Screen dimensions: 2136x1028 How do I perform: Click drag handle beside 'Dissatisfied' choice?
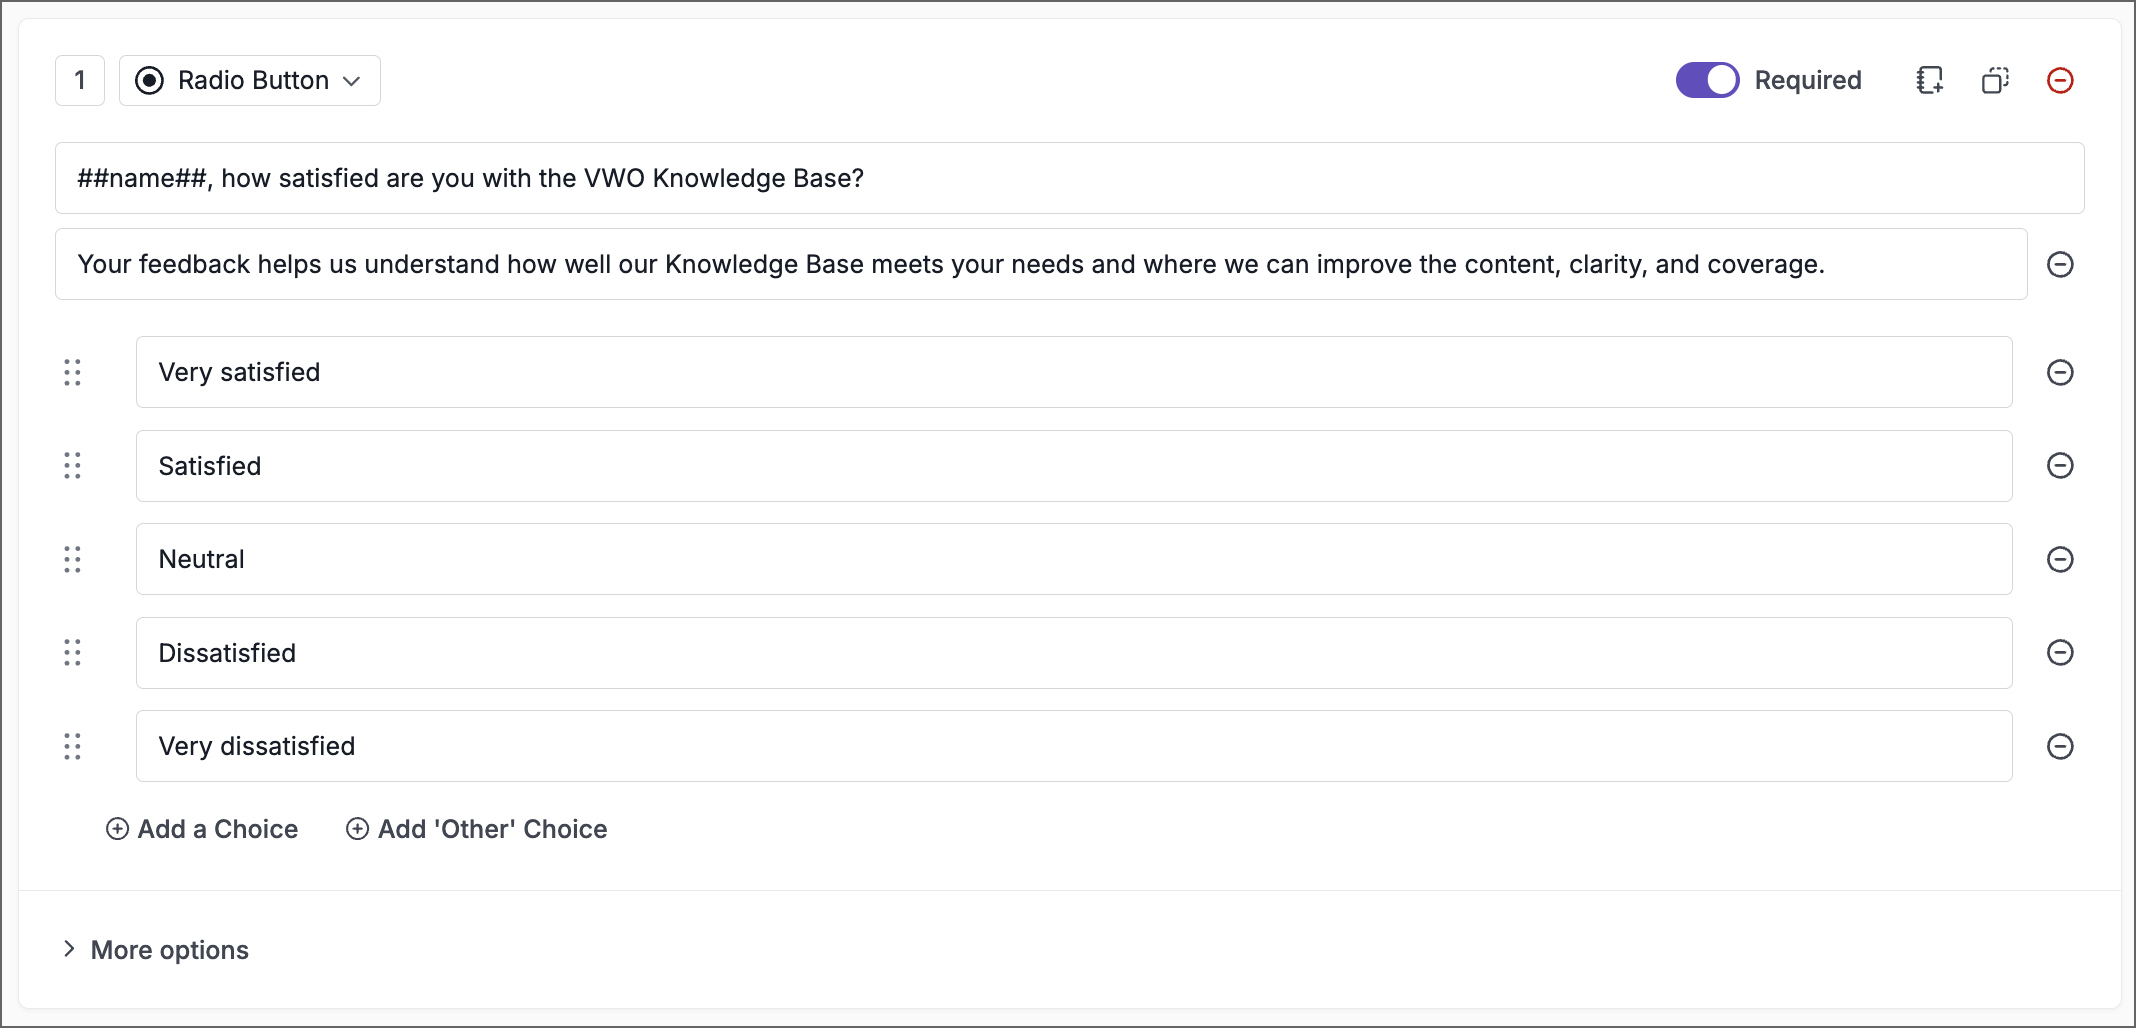pyautogui.click(x=72, y=653)
